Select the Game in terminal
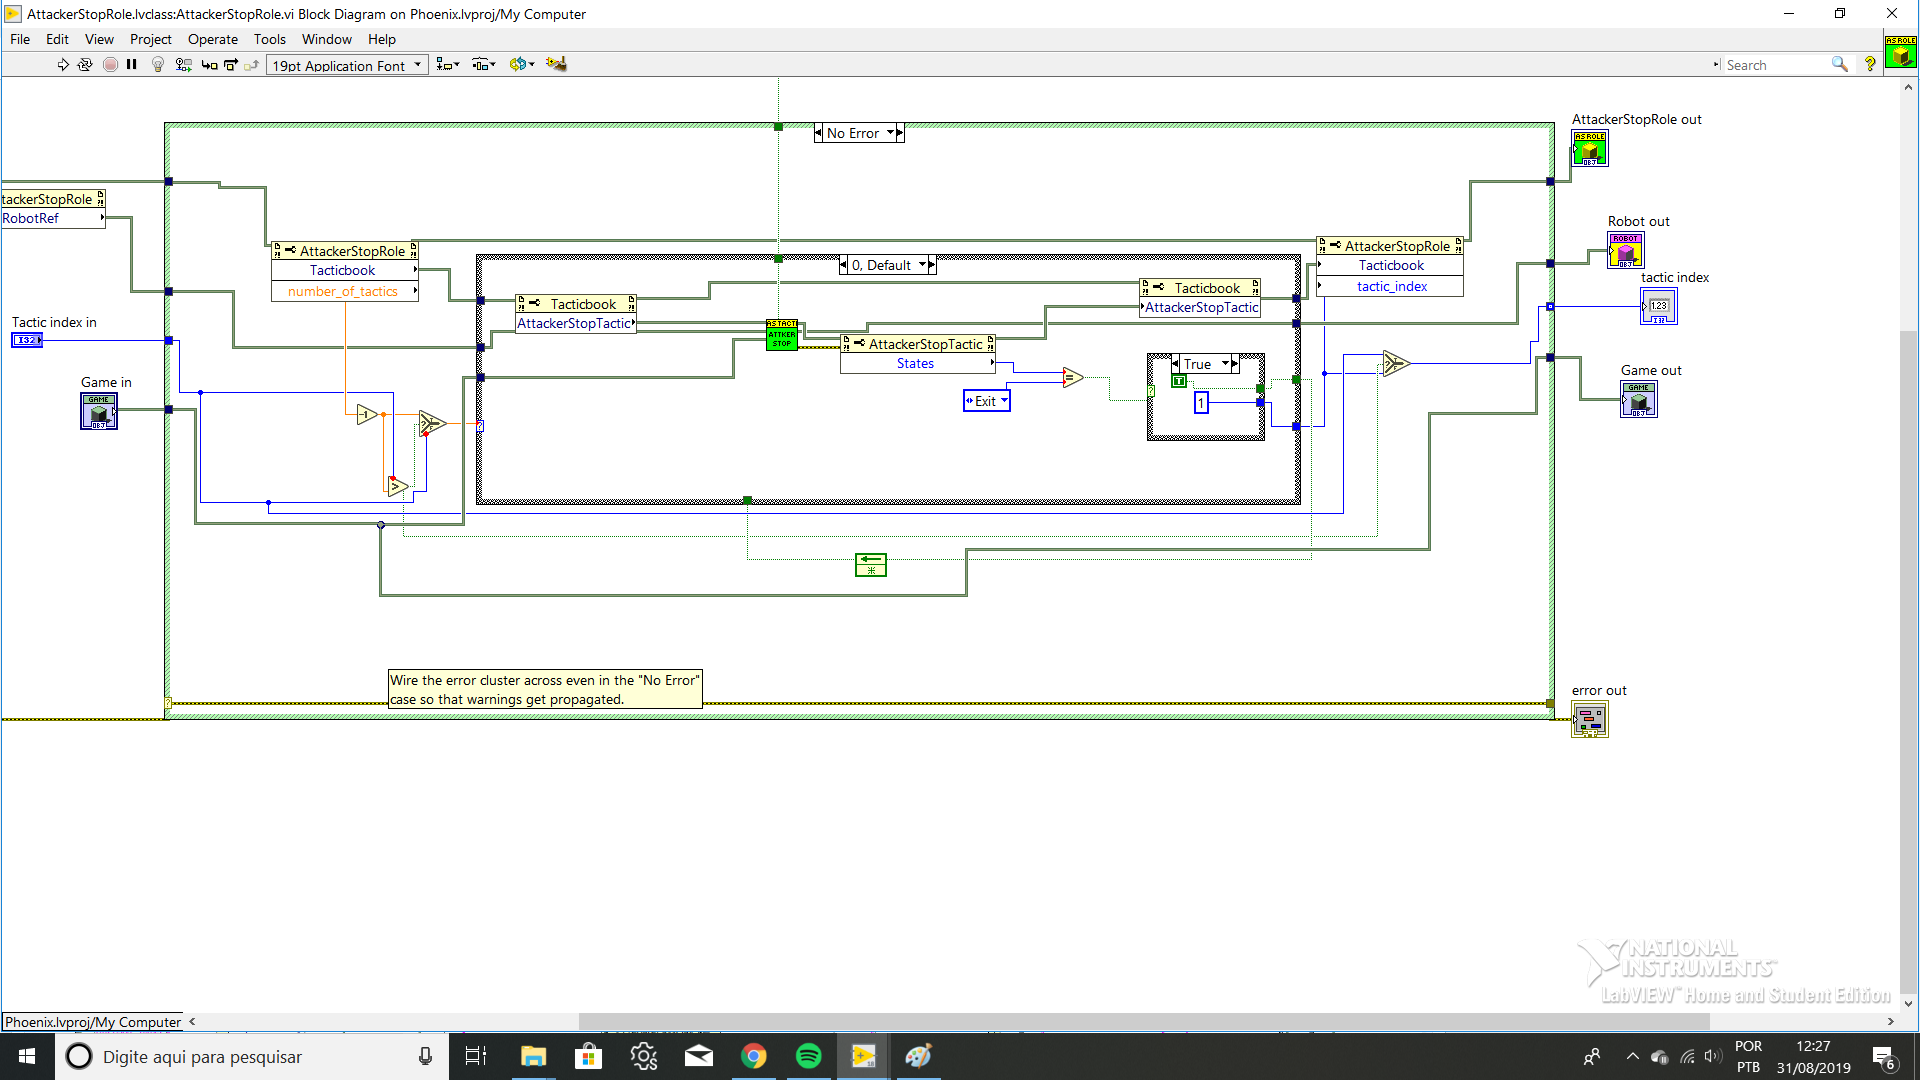The height and width of the screenshot is (1080, 1920). 99,411
